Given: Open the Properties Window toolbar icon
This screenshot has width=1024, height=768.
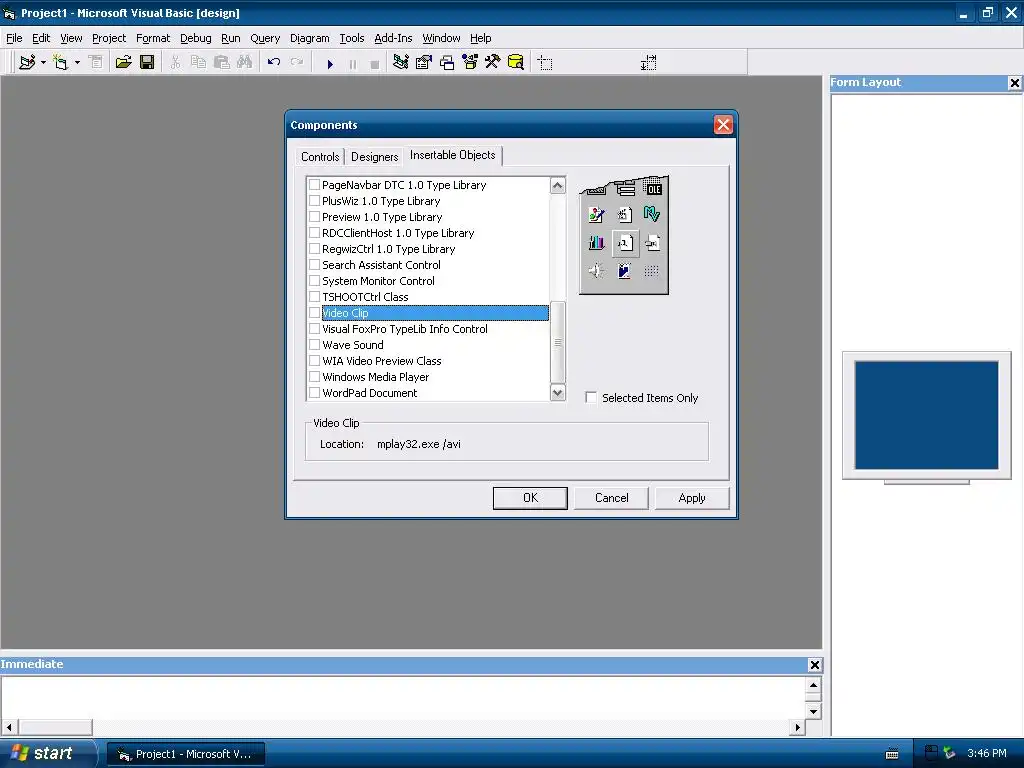Looking at the screenshot, I should 424,63.
